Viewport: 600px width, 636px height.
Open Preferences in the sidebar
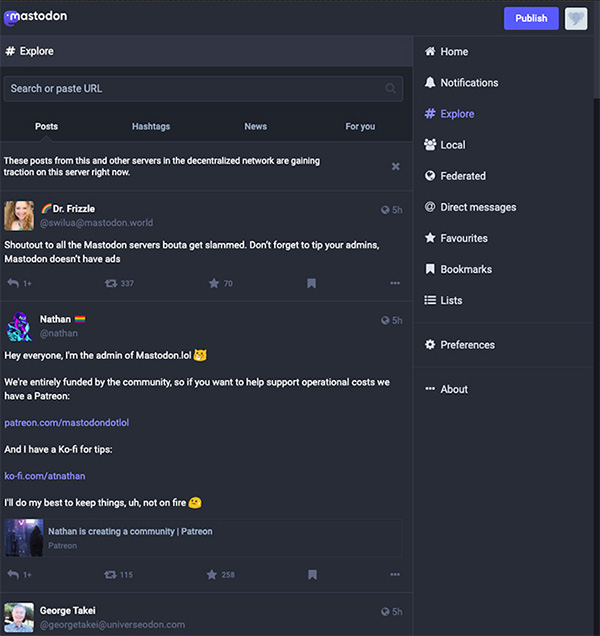460,345
